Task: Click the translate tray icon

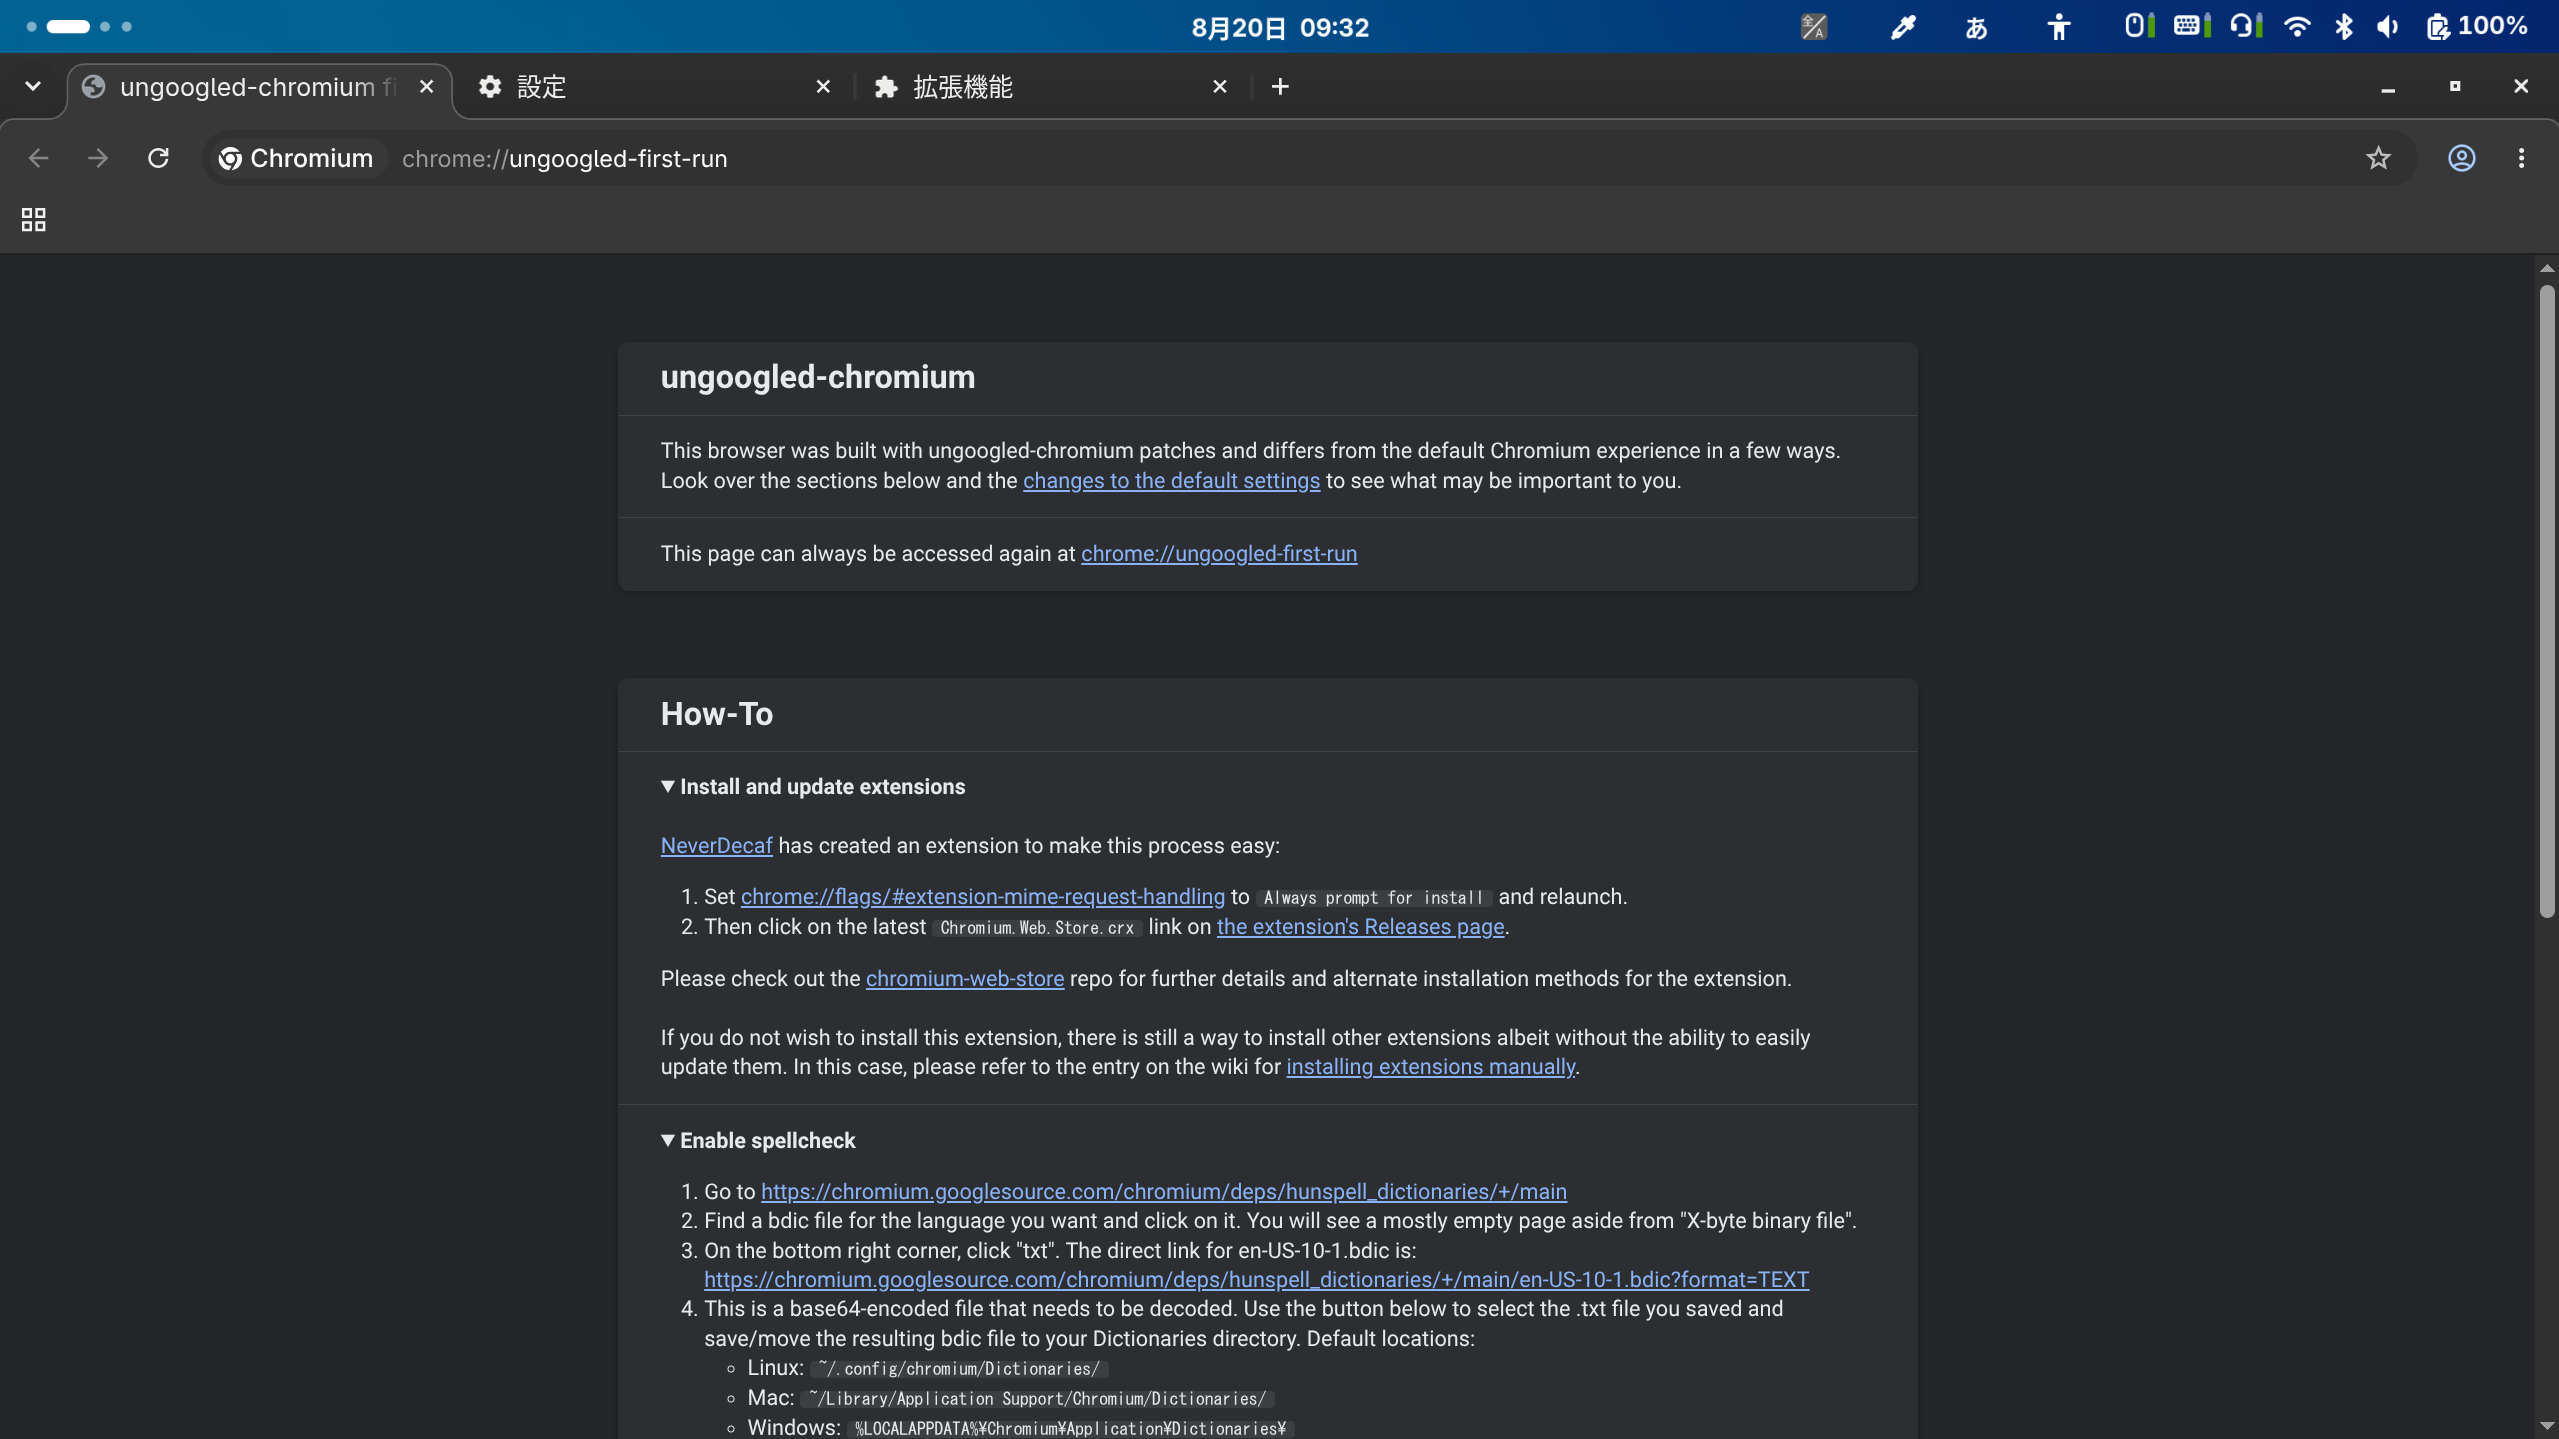Action: coord(1814,27)
